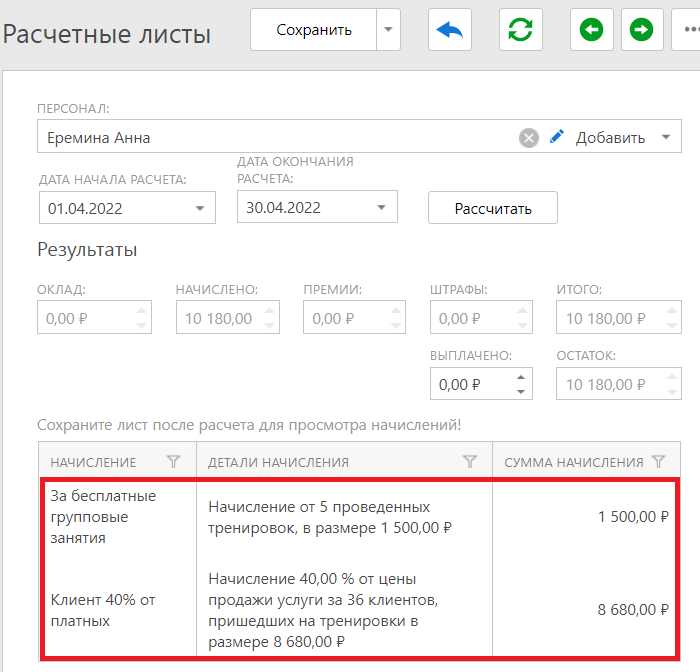Click Добавить in the personnel field
700x672 pixels.
click(x=610, y=138)
